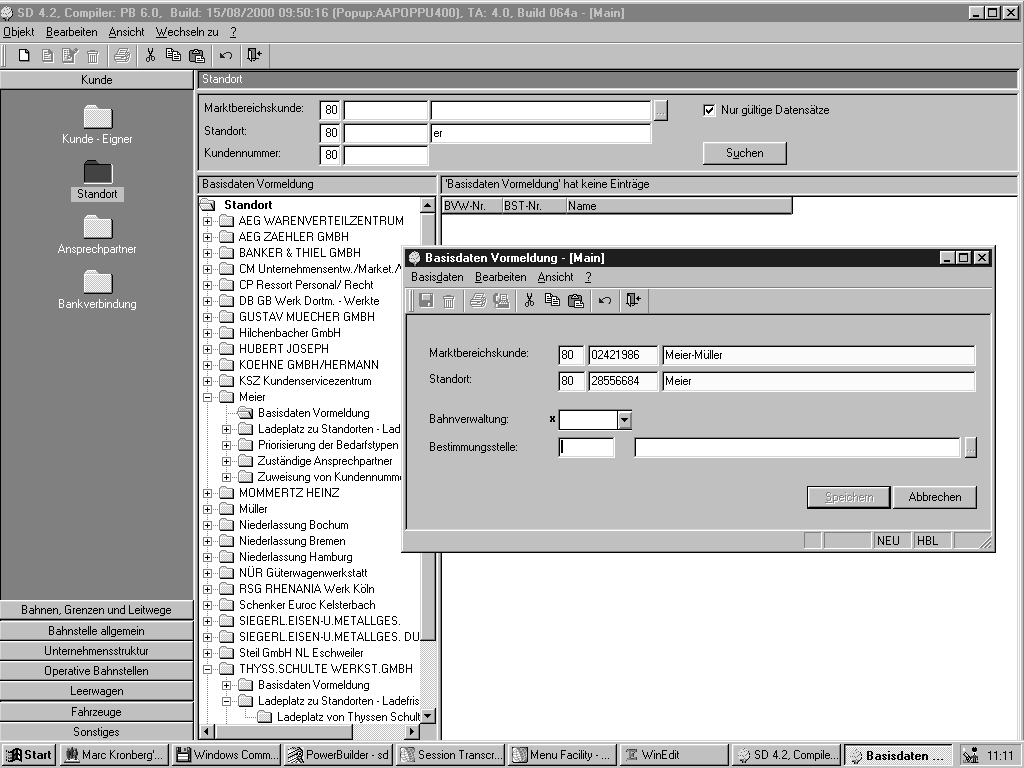Click the first Bestimmungsstelle input field

point(587,448)
